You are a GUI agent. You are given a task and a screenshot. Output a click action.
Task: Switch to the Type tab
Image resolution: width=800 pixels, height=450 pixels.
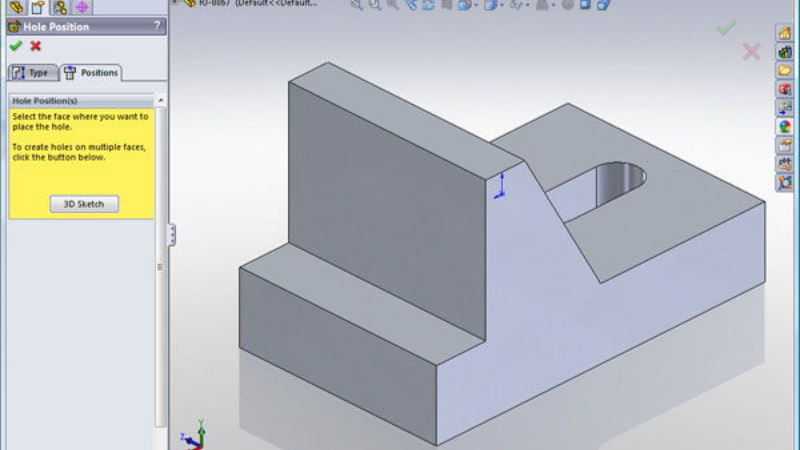pyautogui.click(x=32, y=73)
